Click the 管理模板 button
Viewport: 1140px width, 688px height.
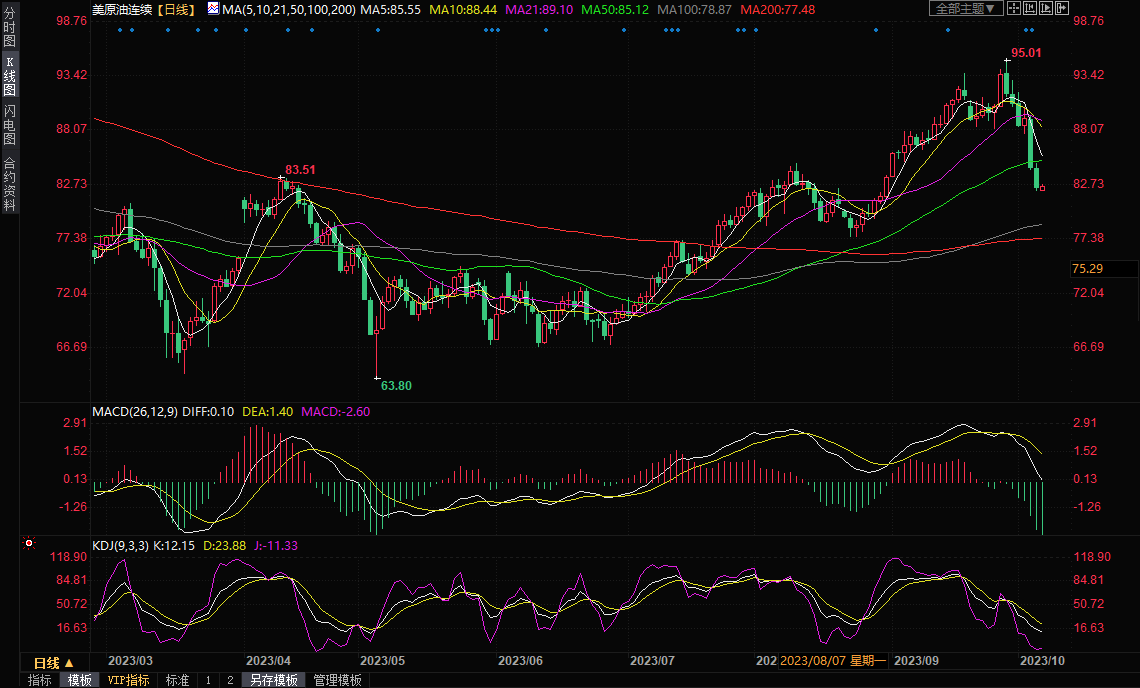click(x=338, y=680)
